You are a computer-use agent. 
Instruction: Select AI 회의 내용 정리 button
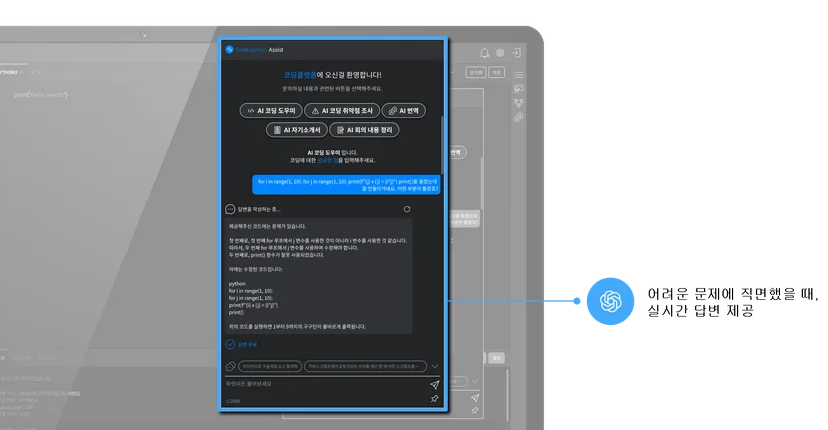(x=364, y=129)
